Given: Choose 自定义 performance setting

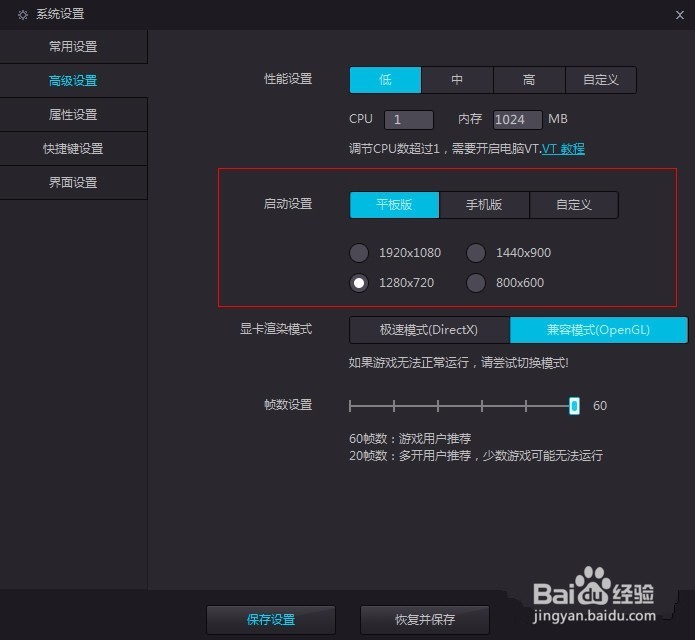Looking at the screenshot, I should click(601, 80).
